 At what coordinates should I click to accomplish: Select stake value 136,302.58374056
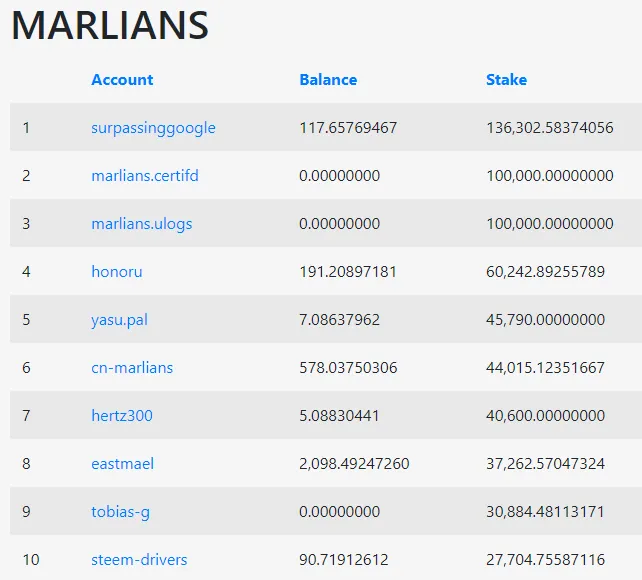[549, 128]
